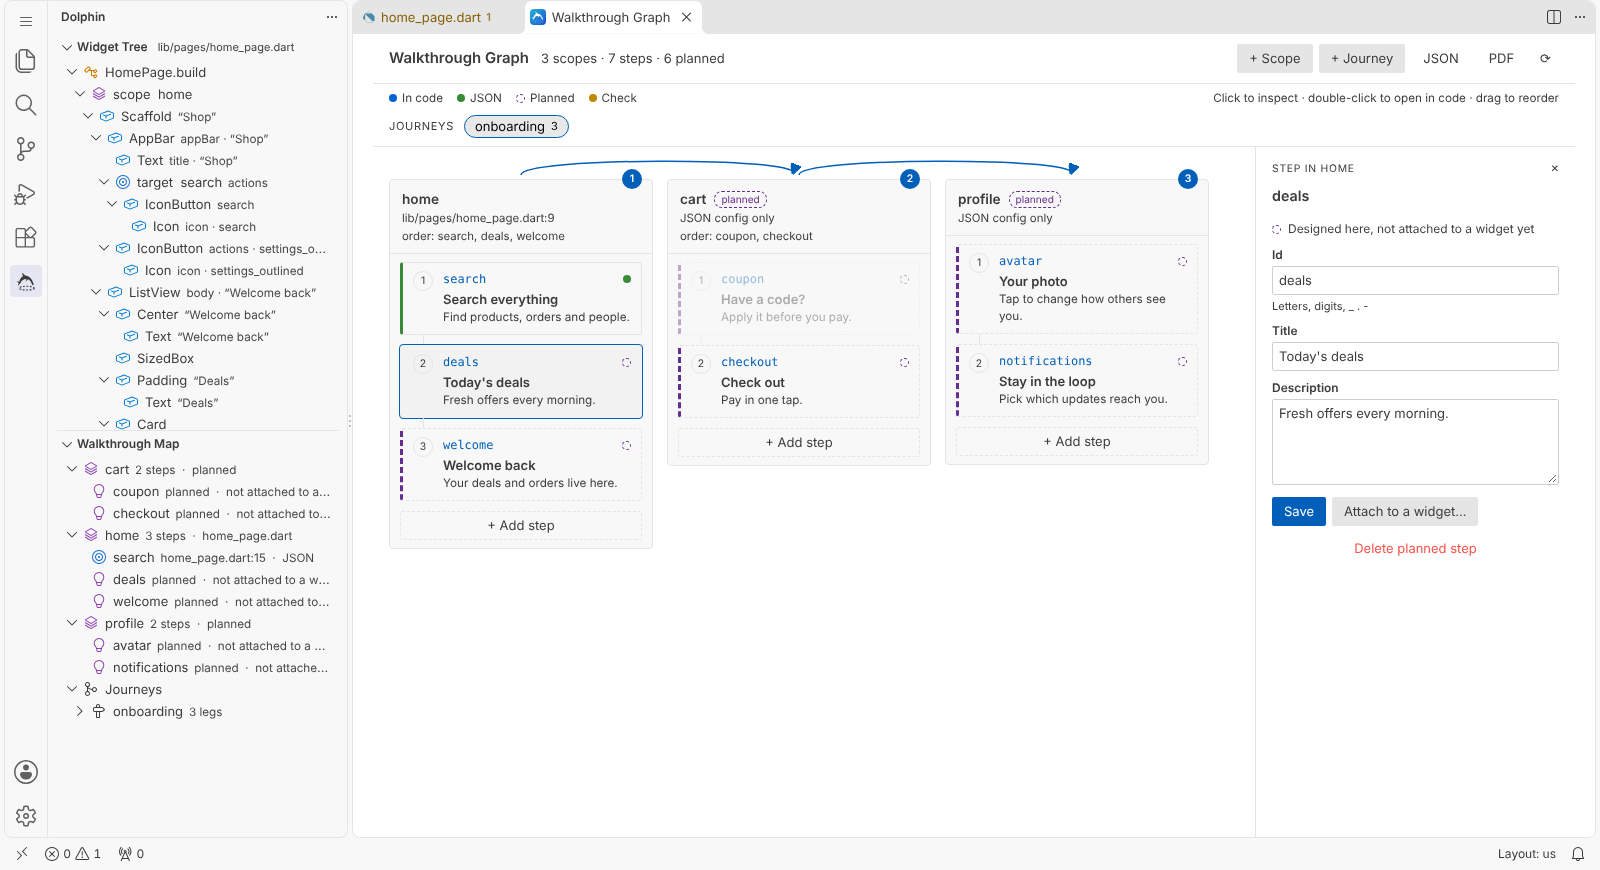Add step to the cart scope
Viewport: 1600px width, 870px height.
[x=799, y=443]
